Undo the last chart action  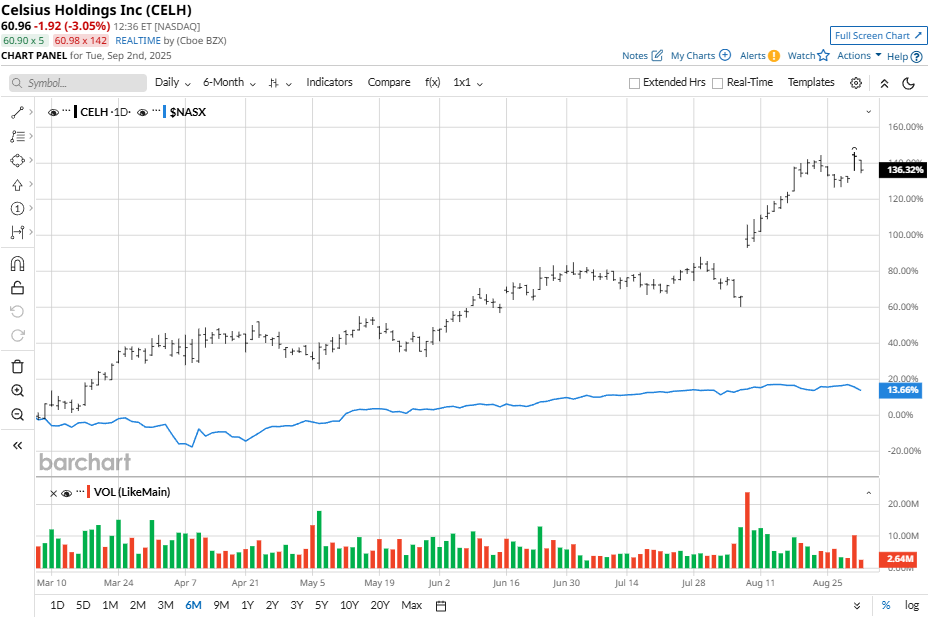pyautogui.click(x=17, y=312)
